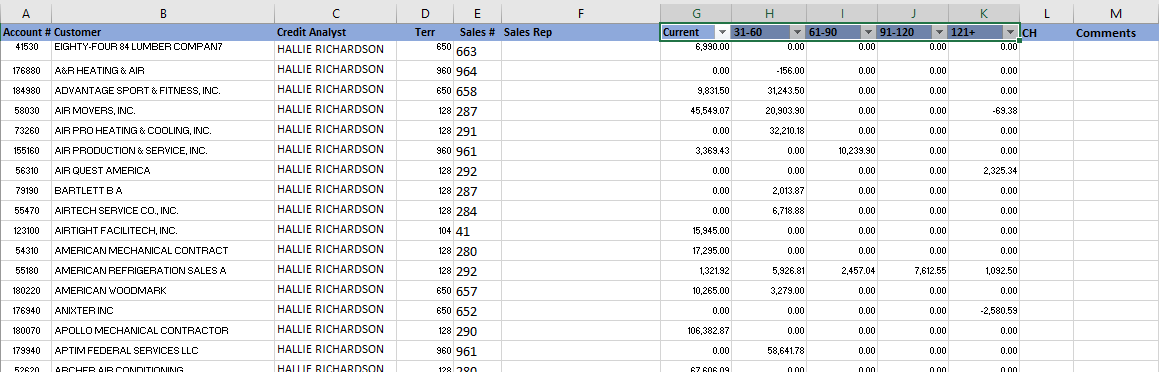Screen dimensions: 1159x372
Task: Select the APTIM FEDERAL SERVICES LLC cell
Action: pos(163,351)
